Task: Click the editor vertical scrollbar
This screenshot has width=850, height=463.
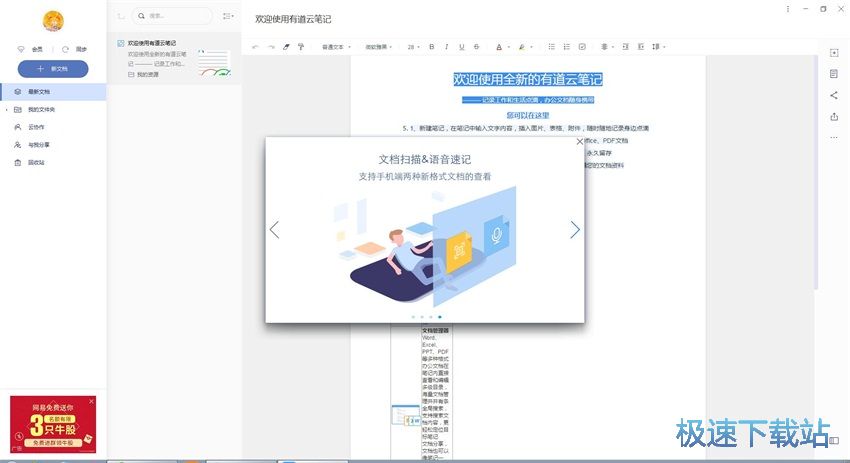Action: point(815,173)
